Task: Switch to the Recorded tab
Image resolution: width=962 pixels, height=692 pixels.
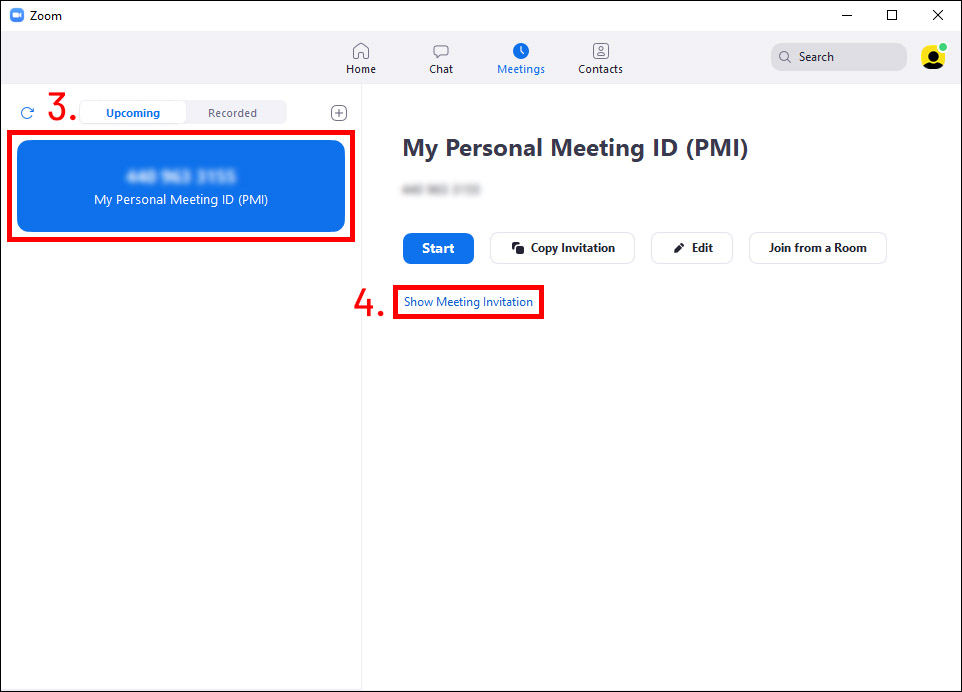Action: coord(232,113)
